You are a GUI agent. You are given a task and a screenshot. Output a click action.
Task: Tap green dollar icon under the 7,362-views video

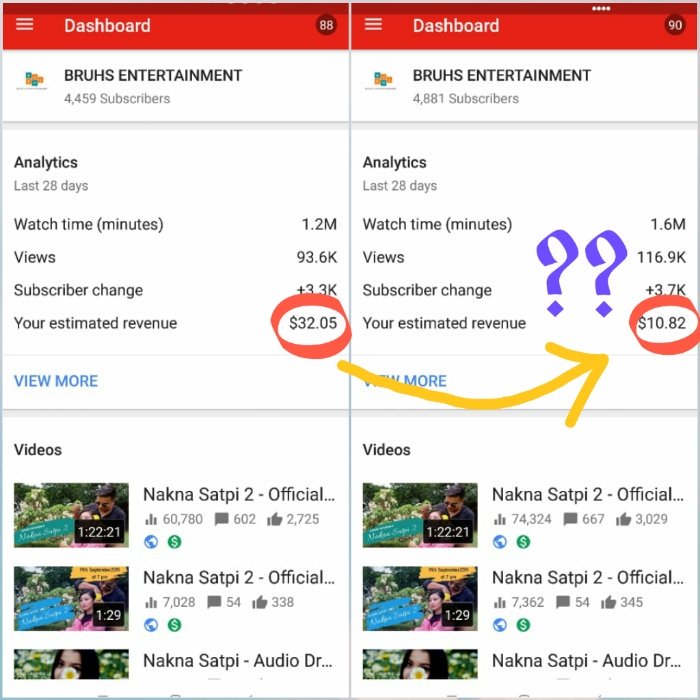[x=523, y=625]
